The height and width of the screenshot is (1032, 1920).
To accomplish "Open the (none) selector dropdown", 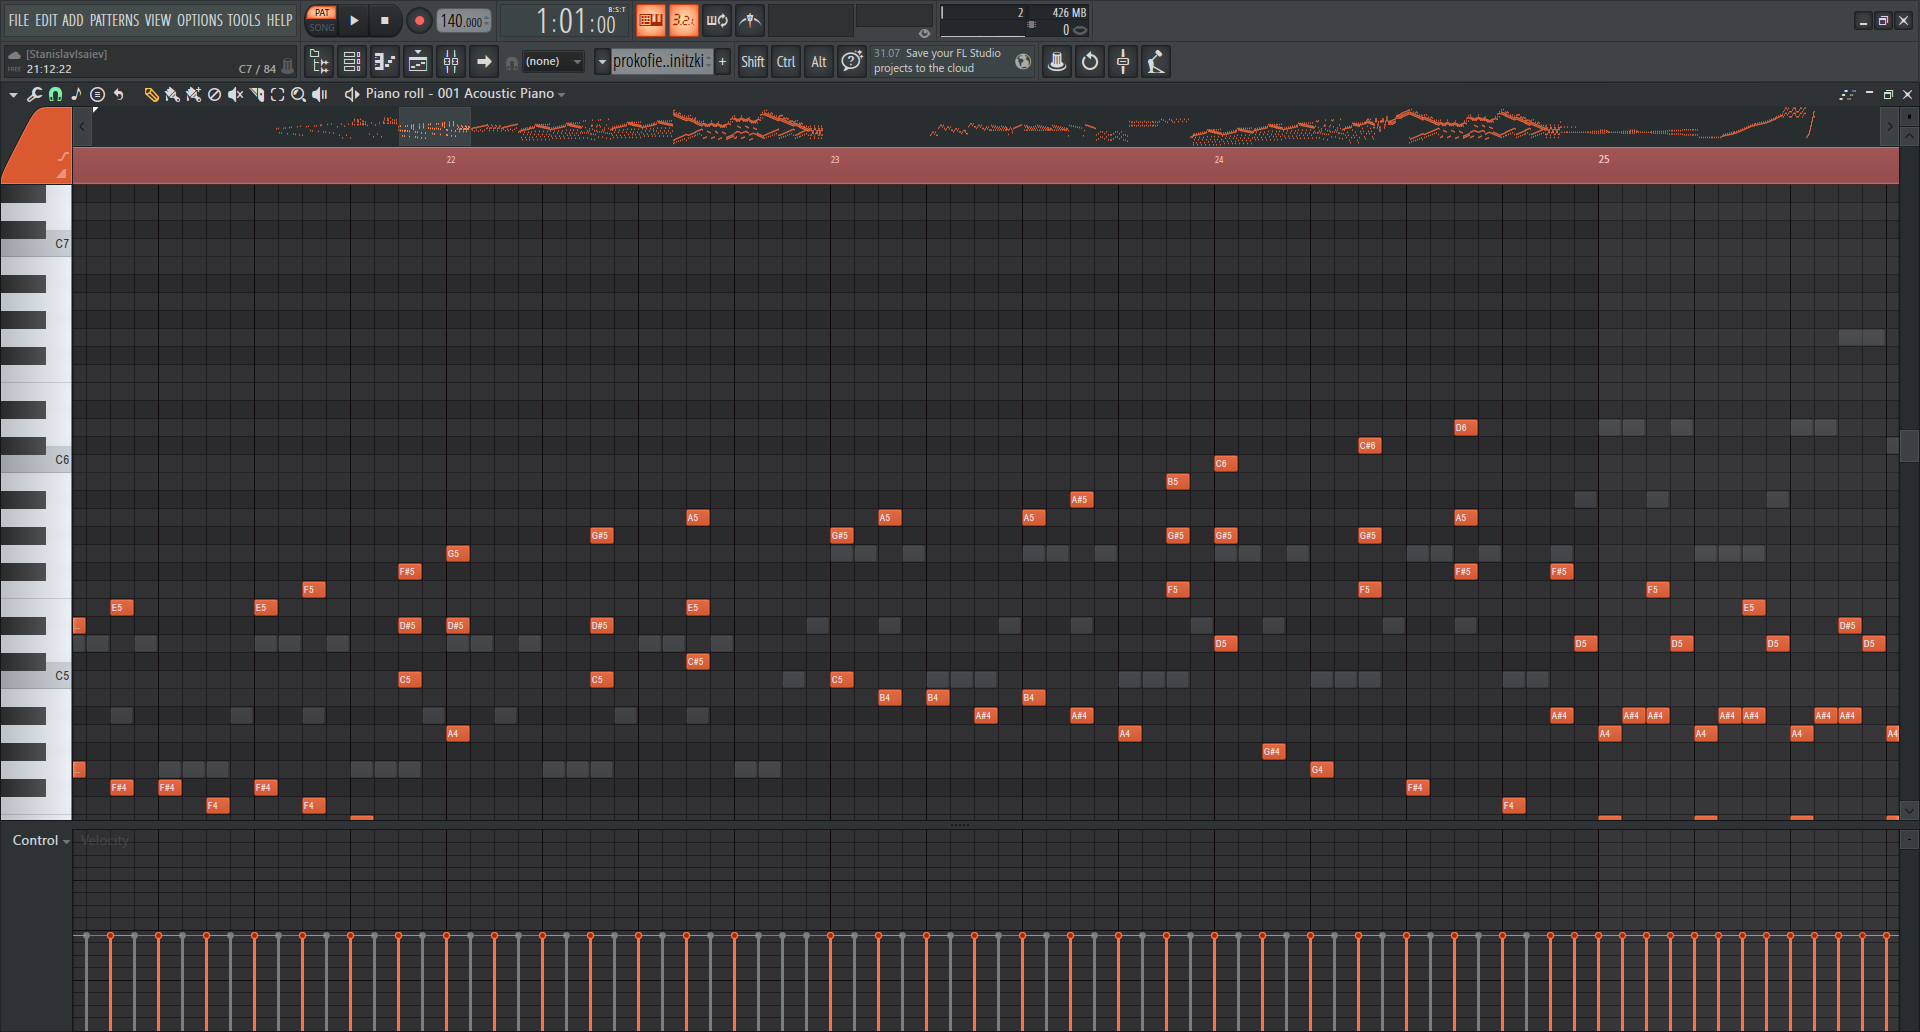I will pos(553,62).
